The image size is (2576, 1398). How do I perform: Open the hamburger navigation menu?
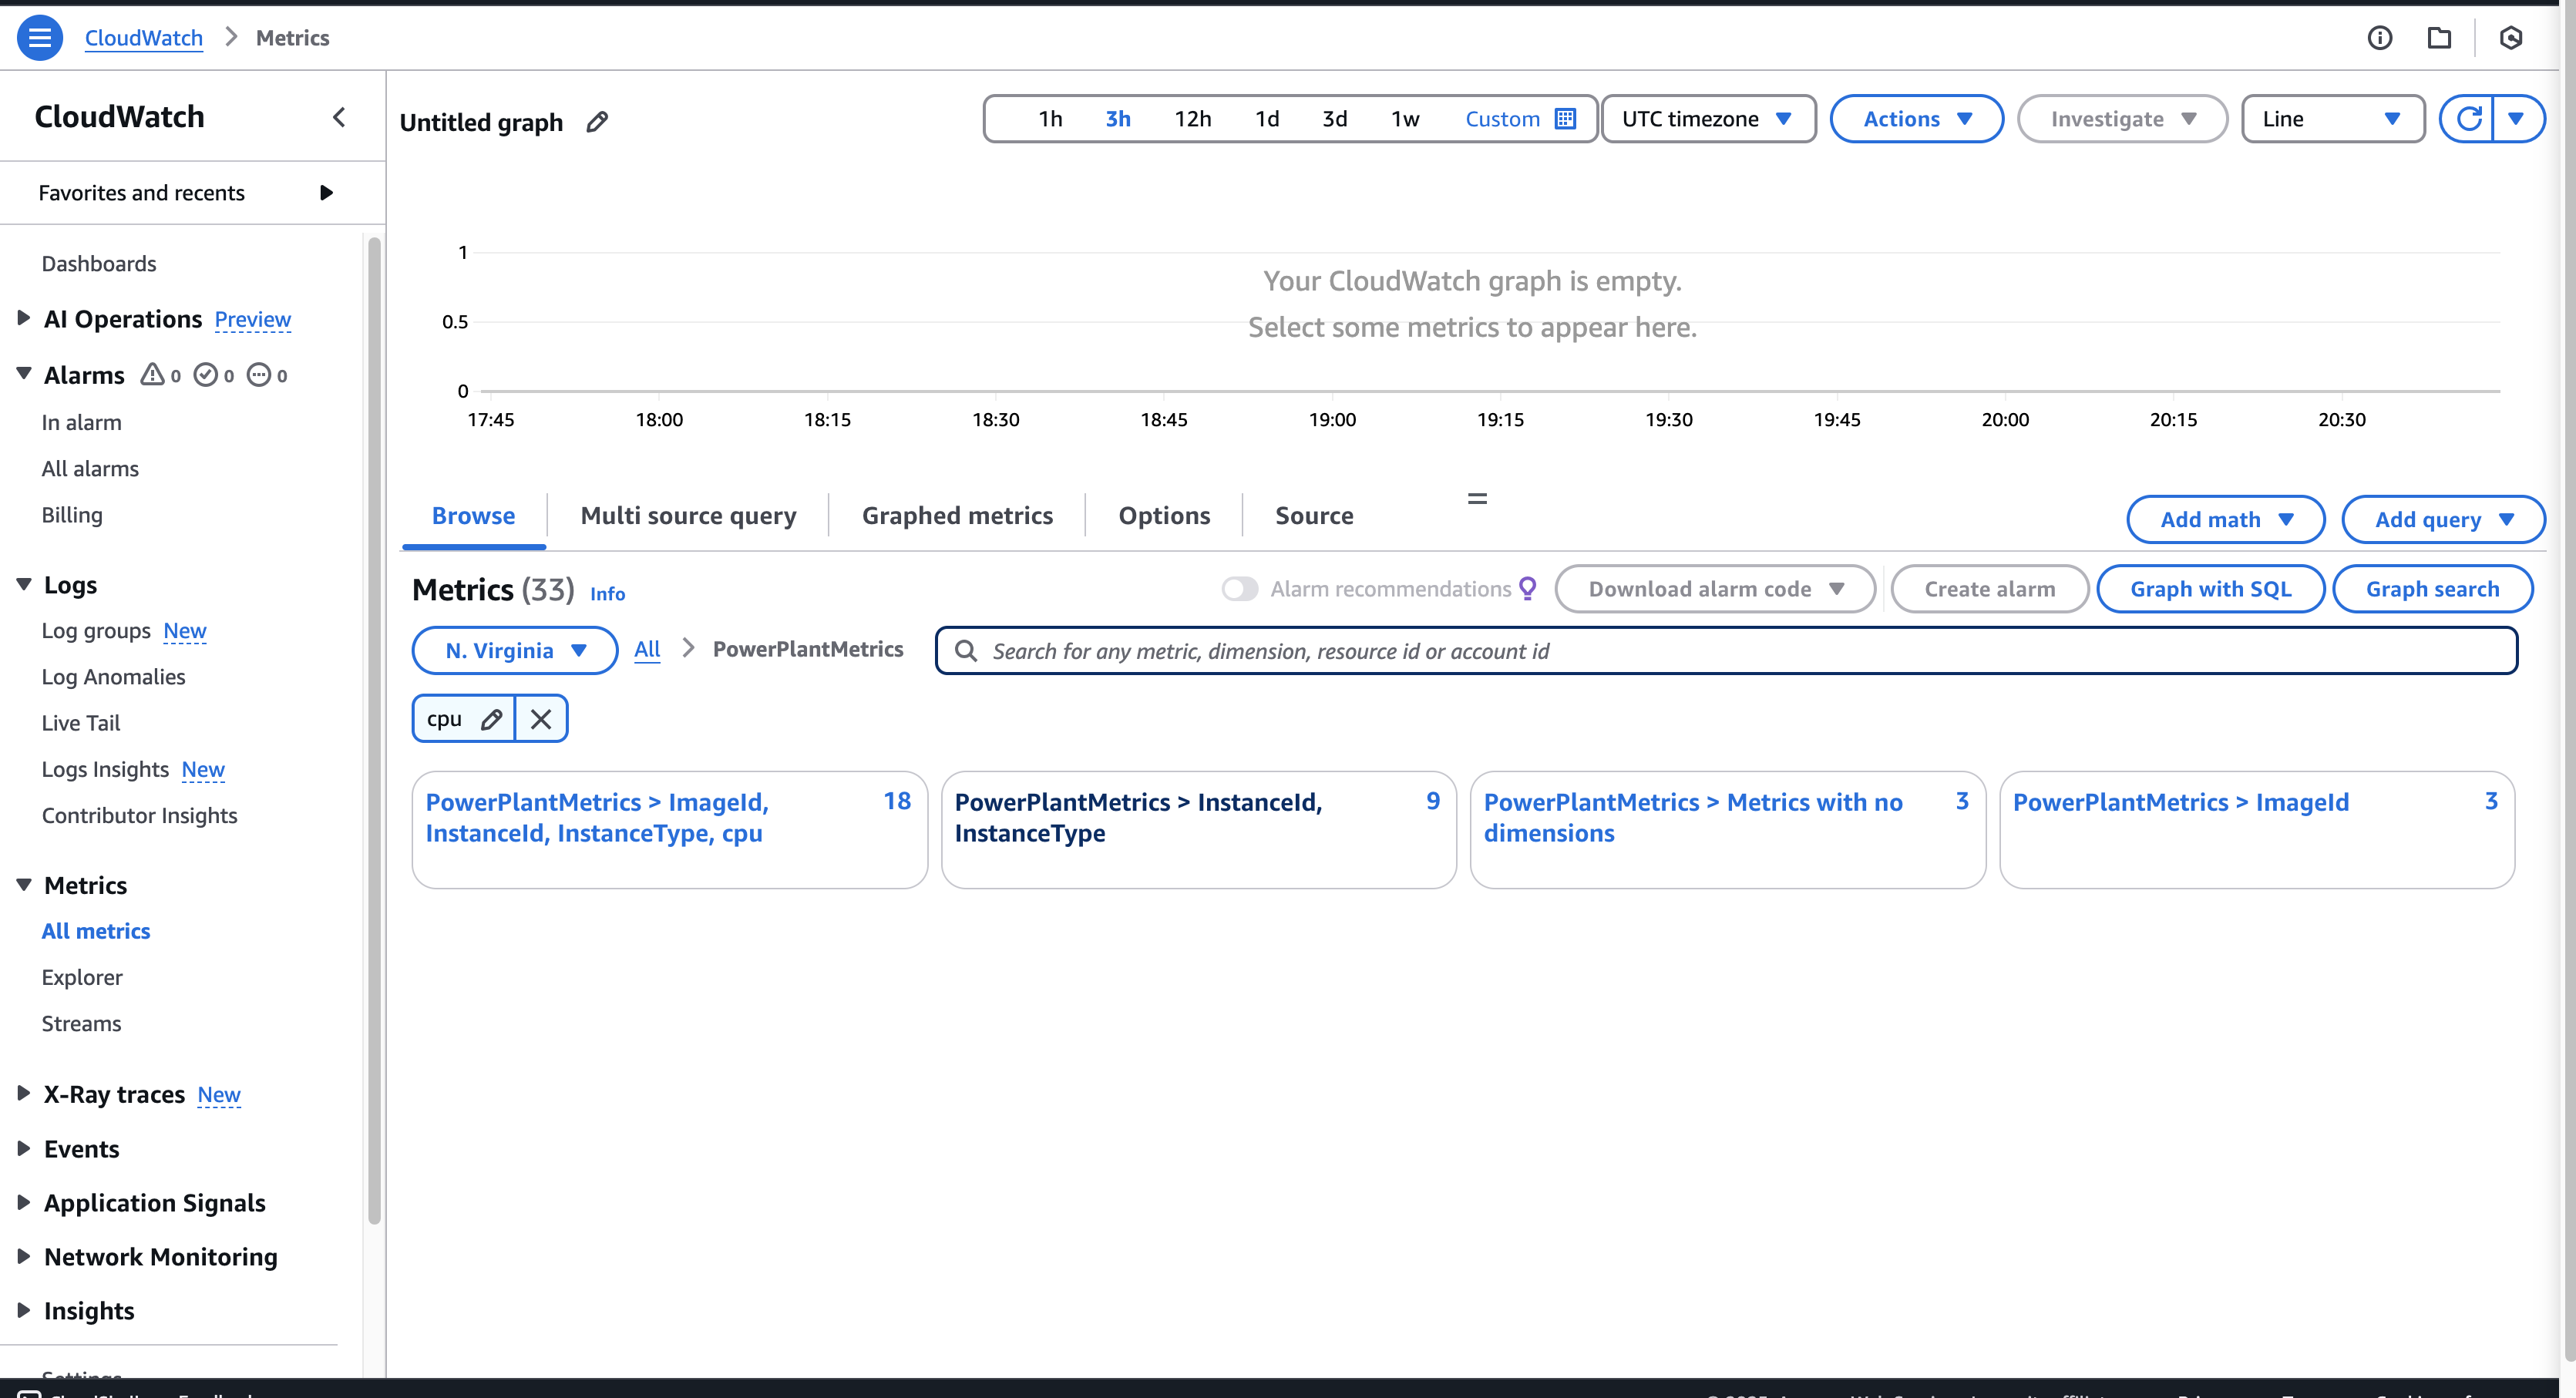pos(40,38)
